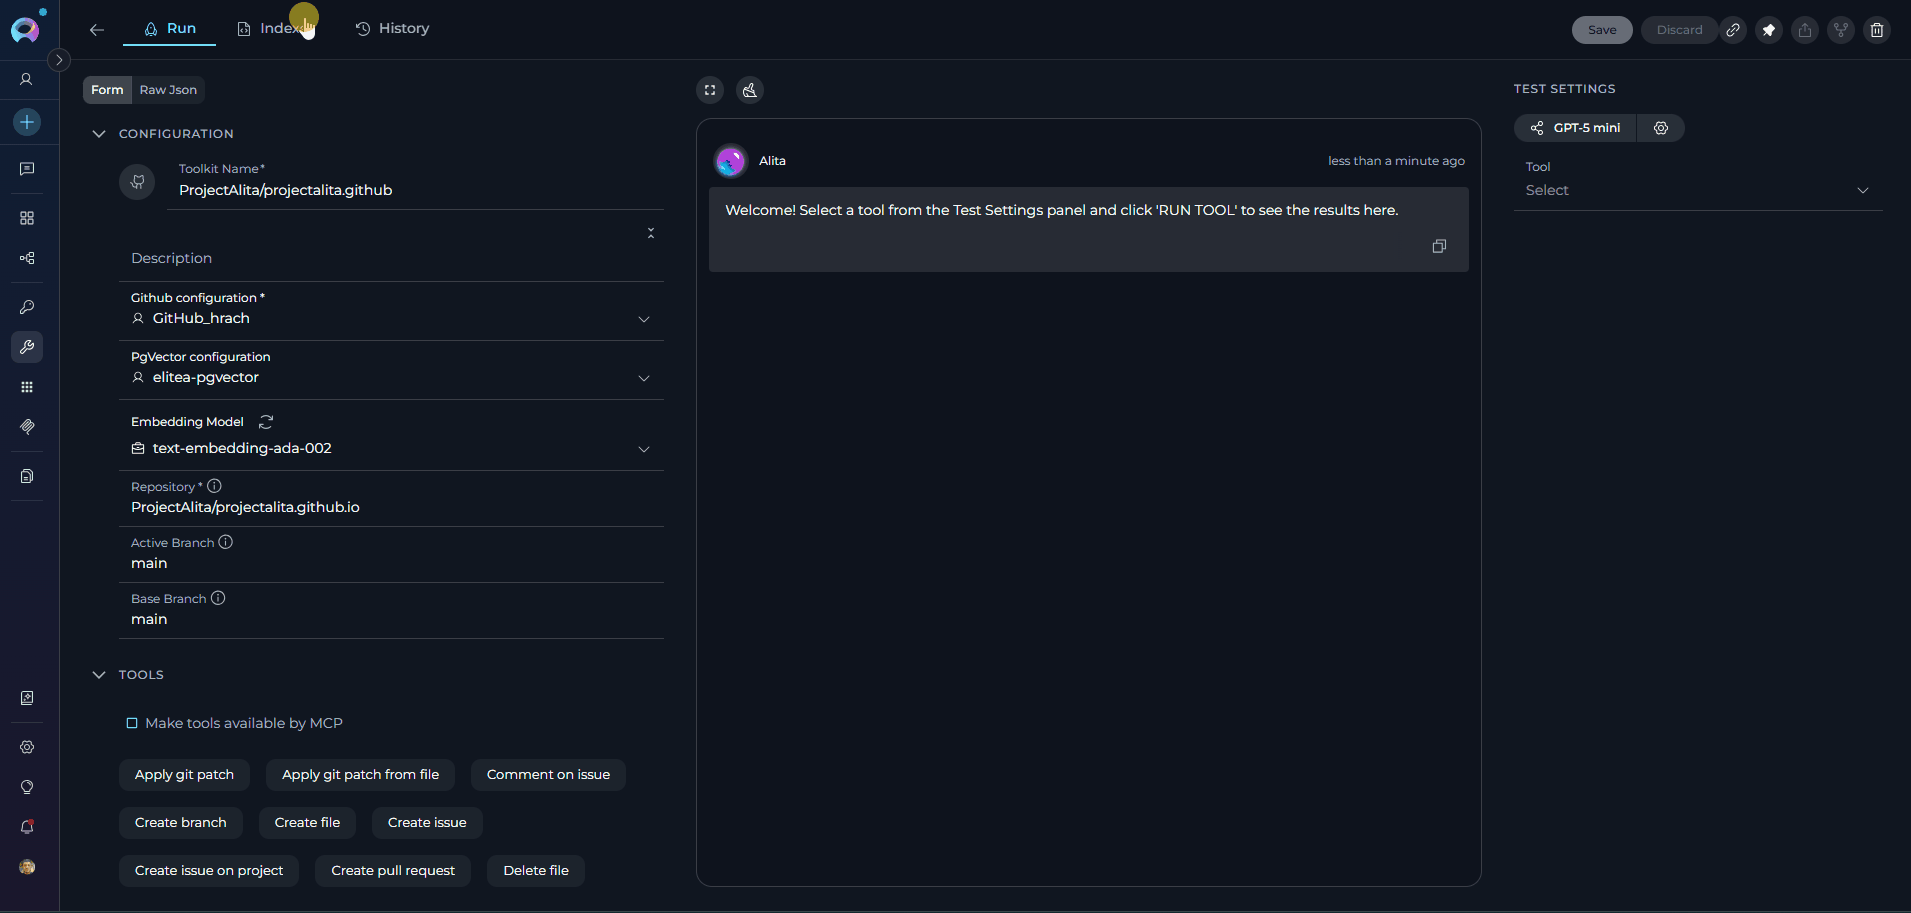This screenshot has width=1911, height=913.
Task: Collapse the CONFIGURATION section
Action: 99,134
